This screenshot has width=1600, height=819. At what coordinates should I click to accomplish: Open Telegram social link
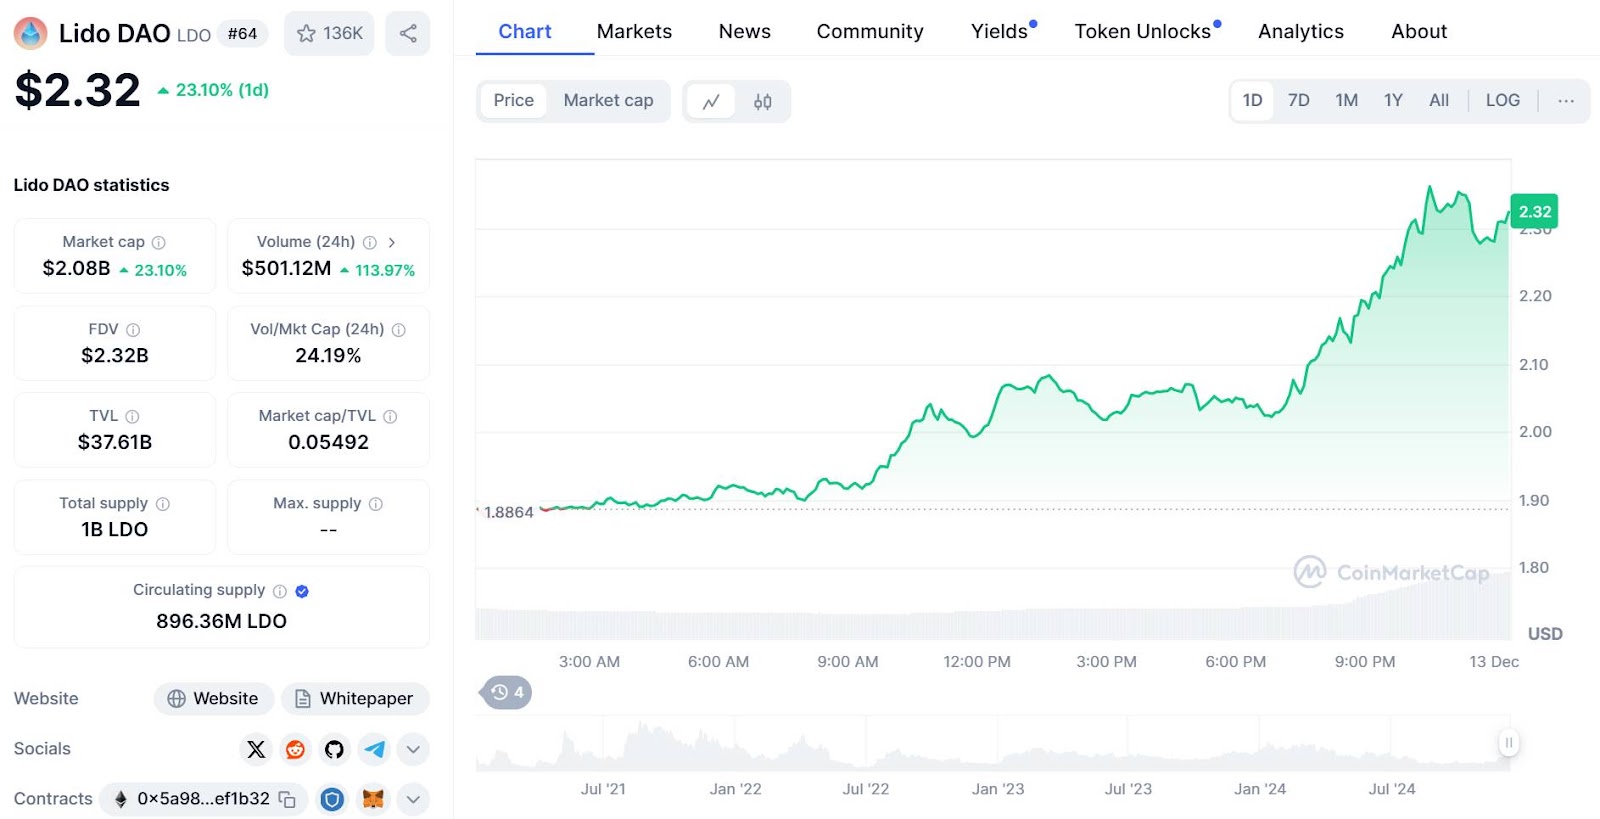[x=374, y=749]
